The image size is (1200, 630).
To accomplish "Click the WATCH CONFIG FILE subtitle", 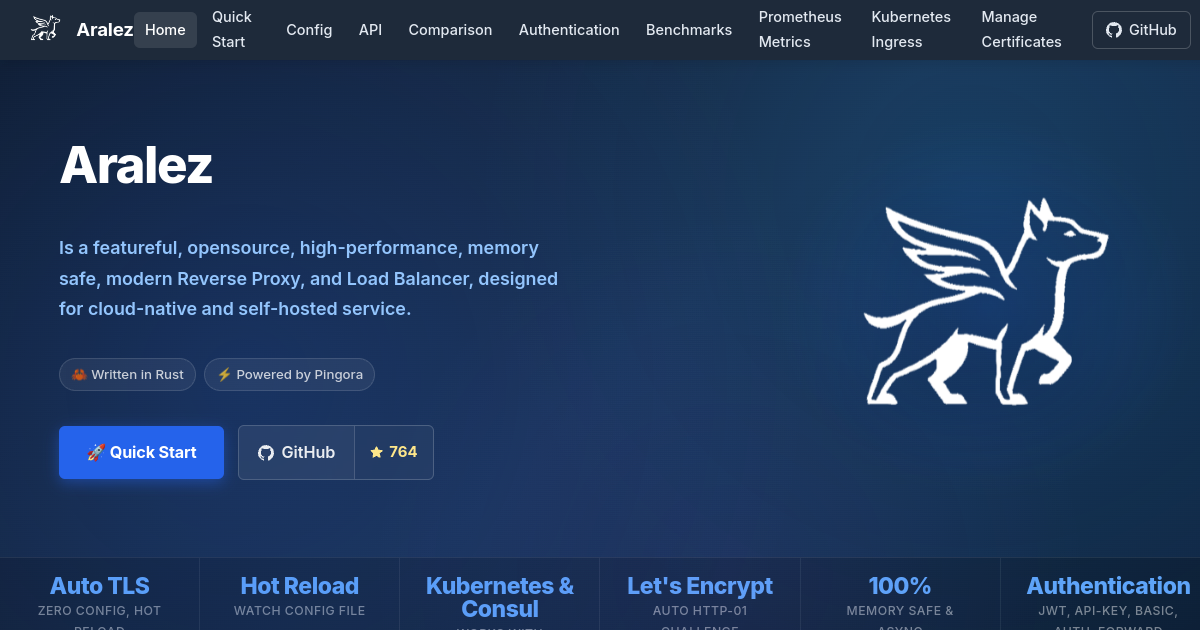I will pyautogui.click(x=300, y=610).
